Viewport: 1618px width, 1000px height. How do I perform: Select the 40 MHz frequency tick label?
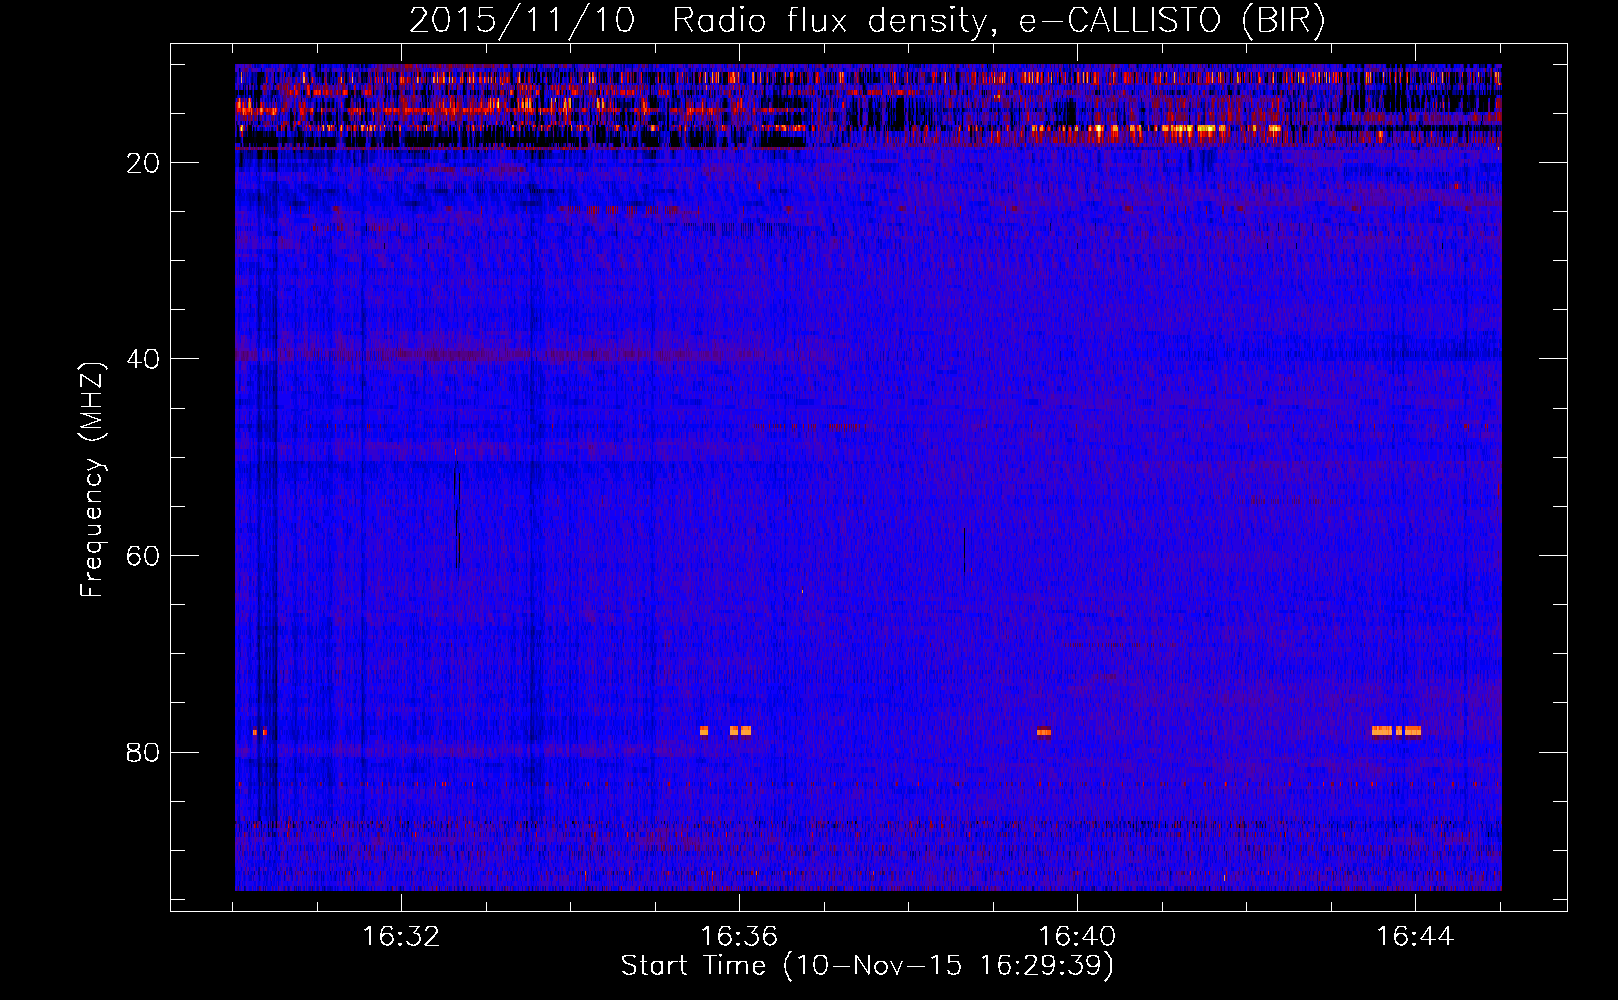pos(143,359)
